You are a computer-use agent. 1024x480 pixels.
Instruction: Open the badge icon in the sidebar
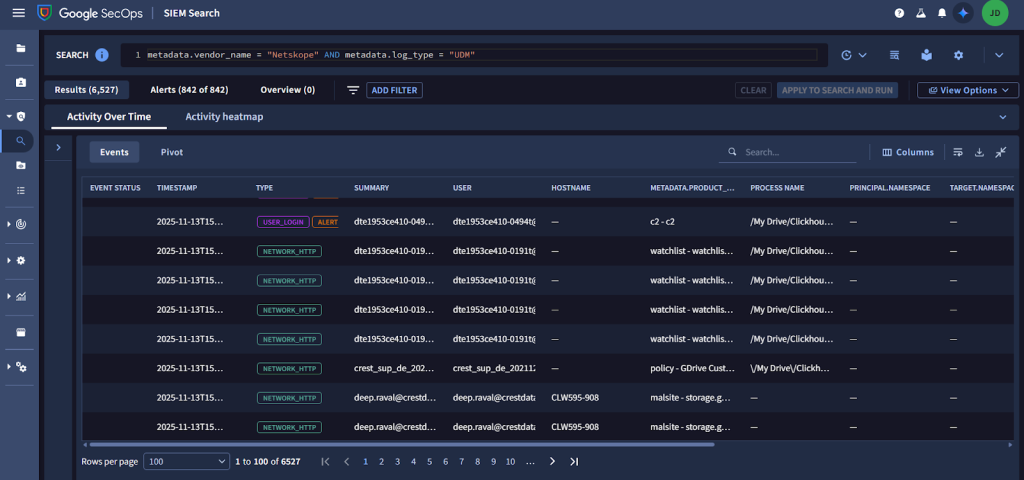(x=21, y=82)
